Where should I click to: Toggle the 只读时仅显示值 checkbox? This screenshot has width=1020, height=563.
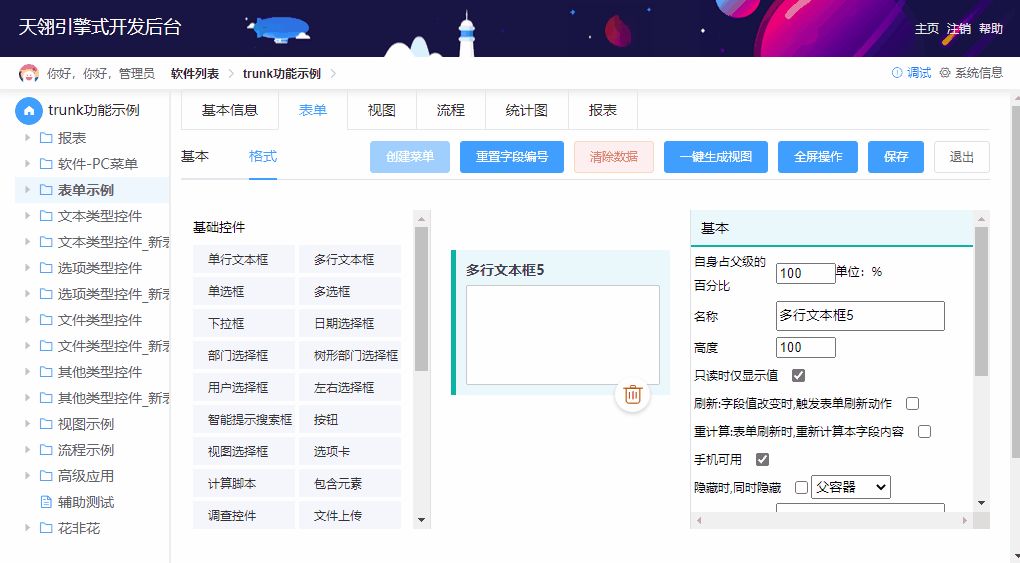tap(798, 376)
